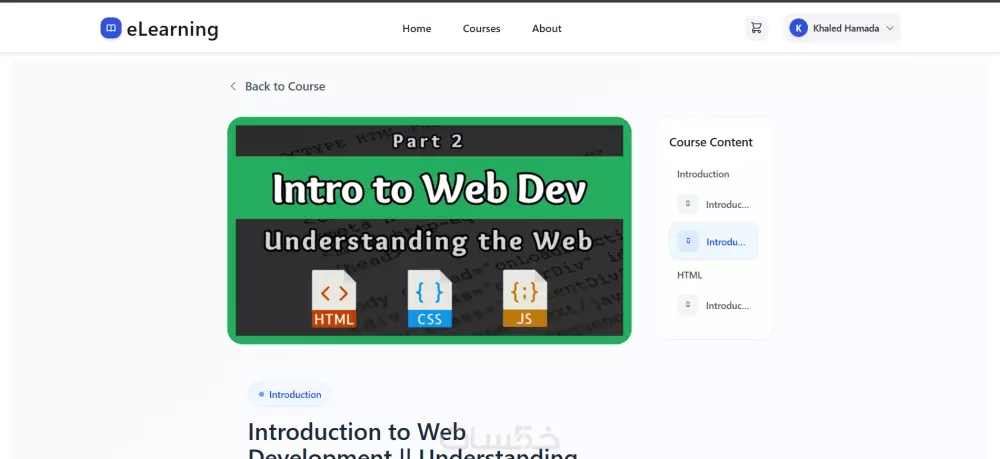The width and height of the screenshot is (1000, 459).
Task: Click the eLearning brand name
Action: point(172,29)
